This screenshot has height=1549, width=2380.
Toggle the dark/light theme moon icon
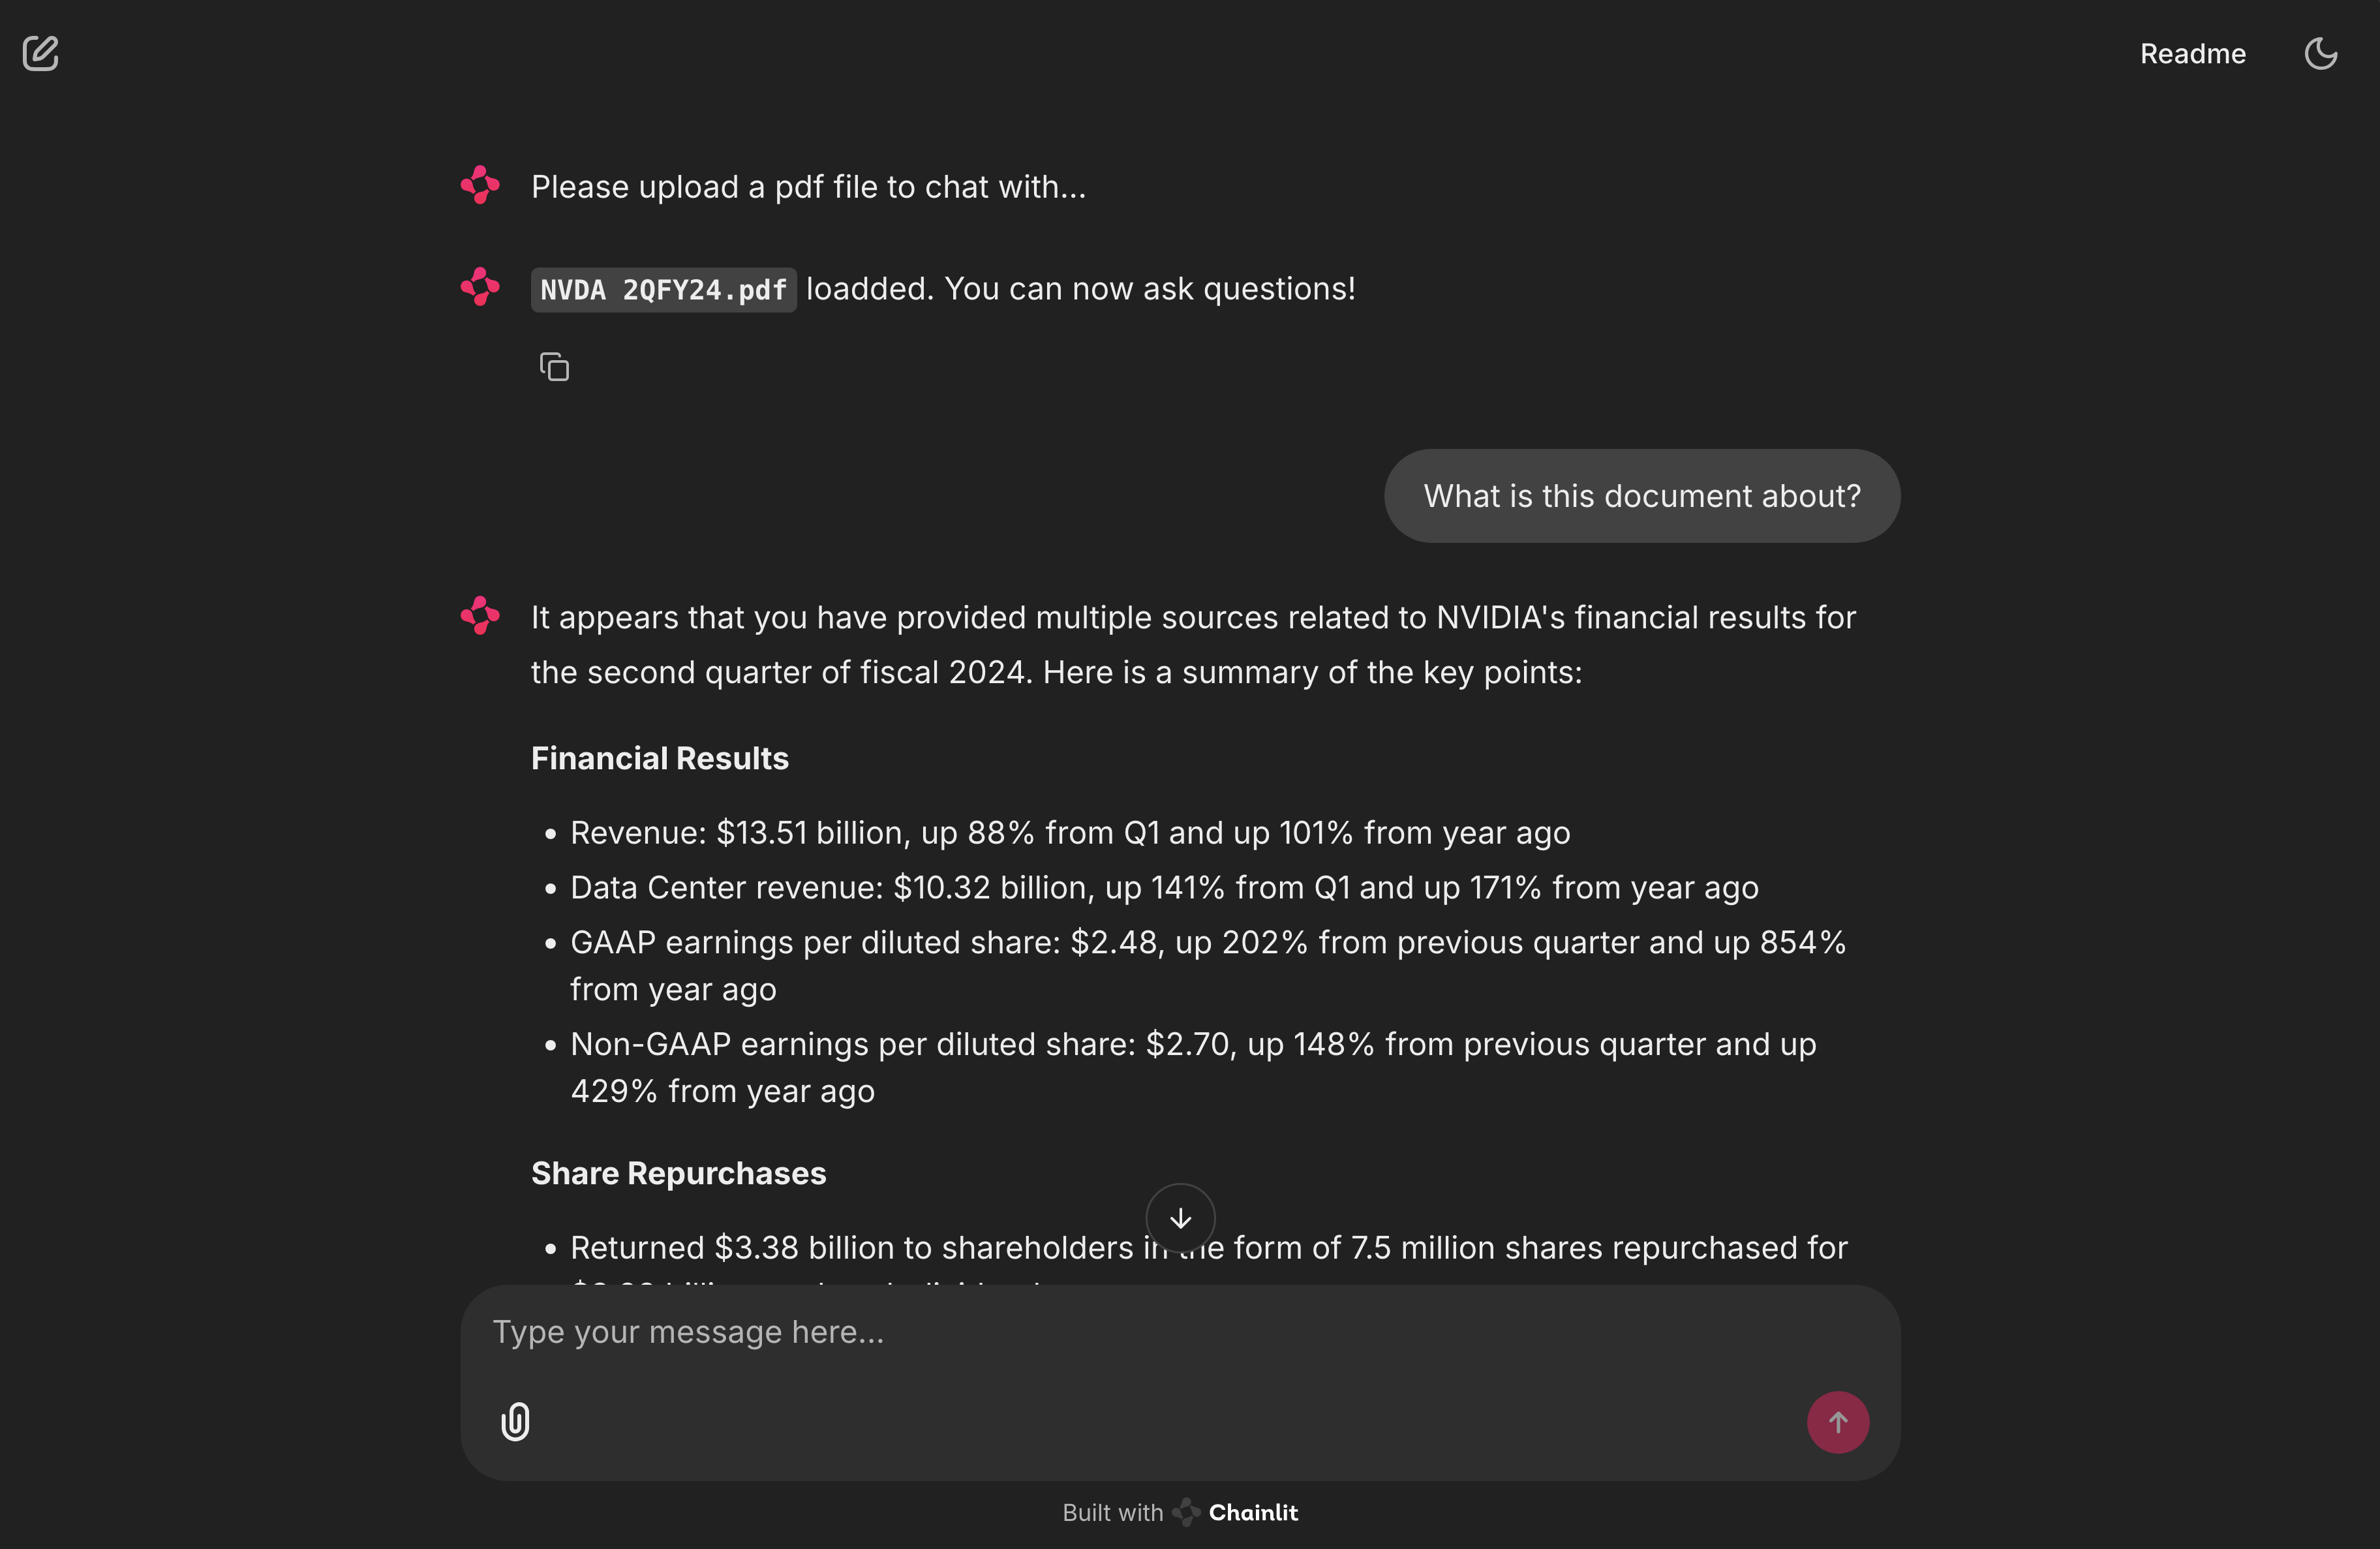click(x=2320, y=54)
